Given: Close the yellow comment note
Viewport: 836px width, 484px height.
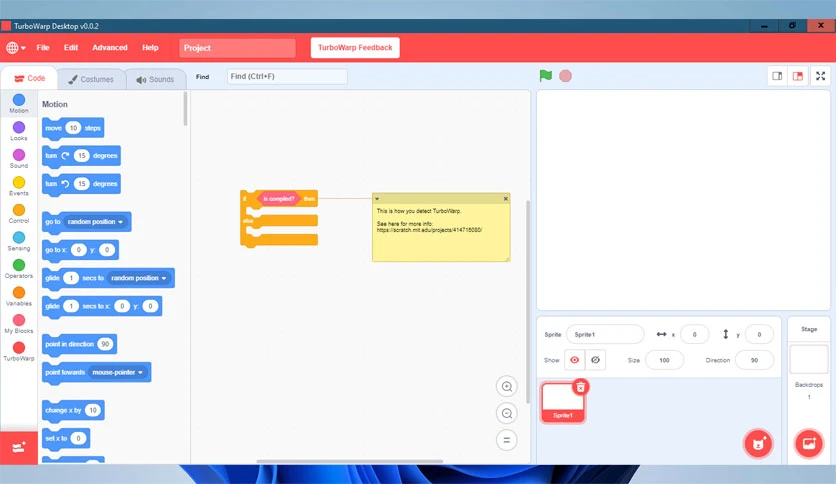Looking at the screenshot, I should pos(505,199).
